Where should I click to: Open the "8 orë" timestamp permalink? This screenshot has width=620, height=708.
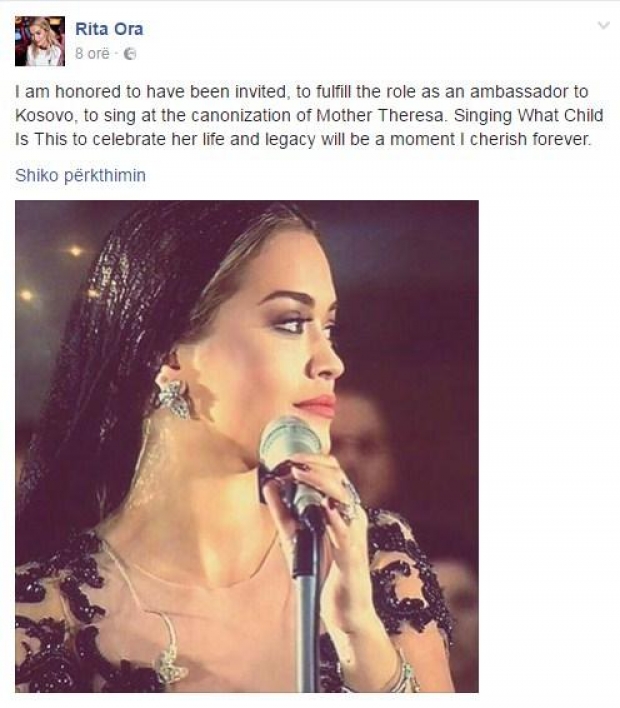coord(92,53)
